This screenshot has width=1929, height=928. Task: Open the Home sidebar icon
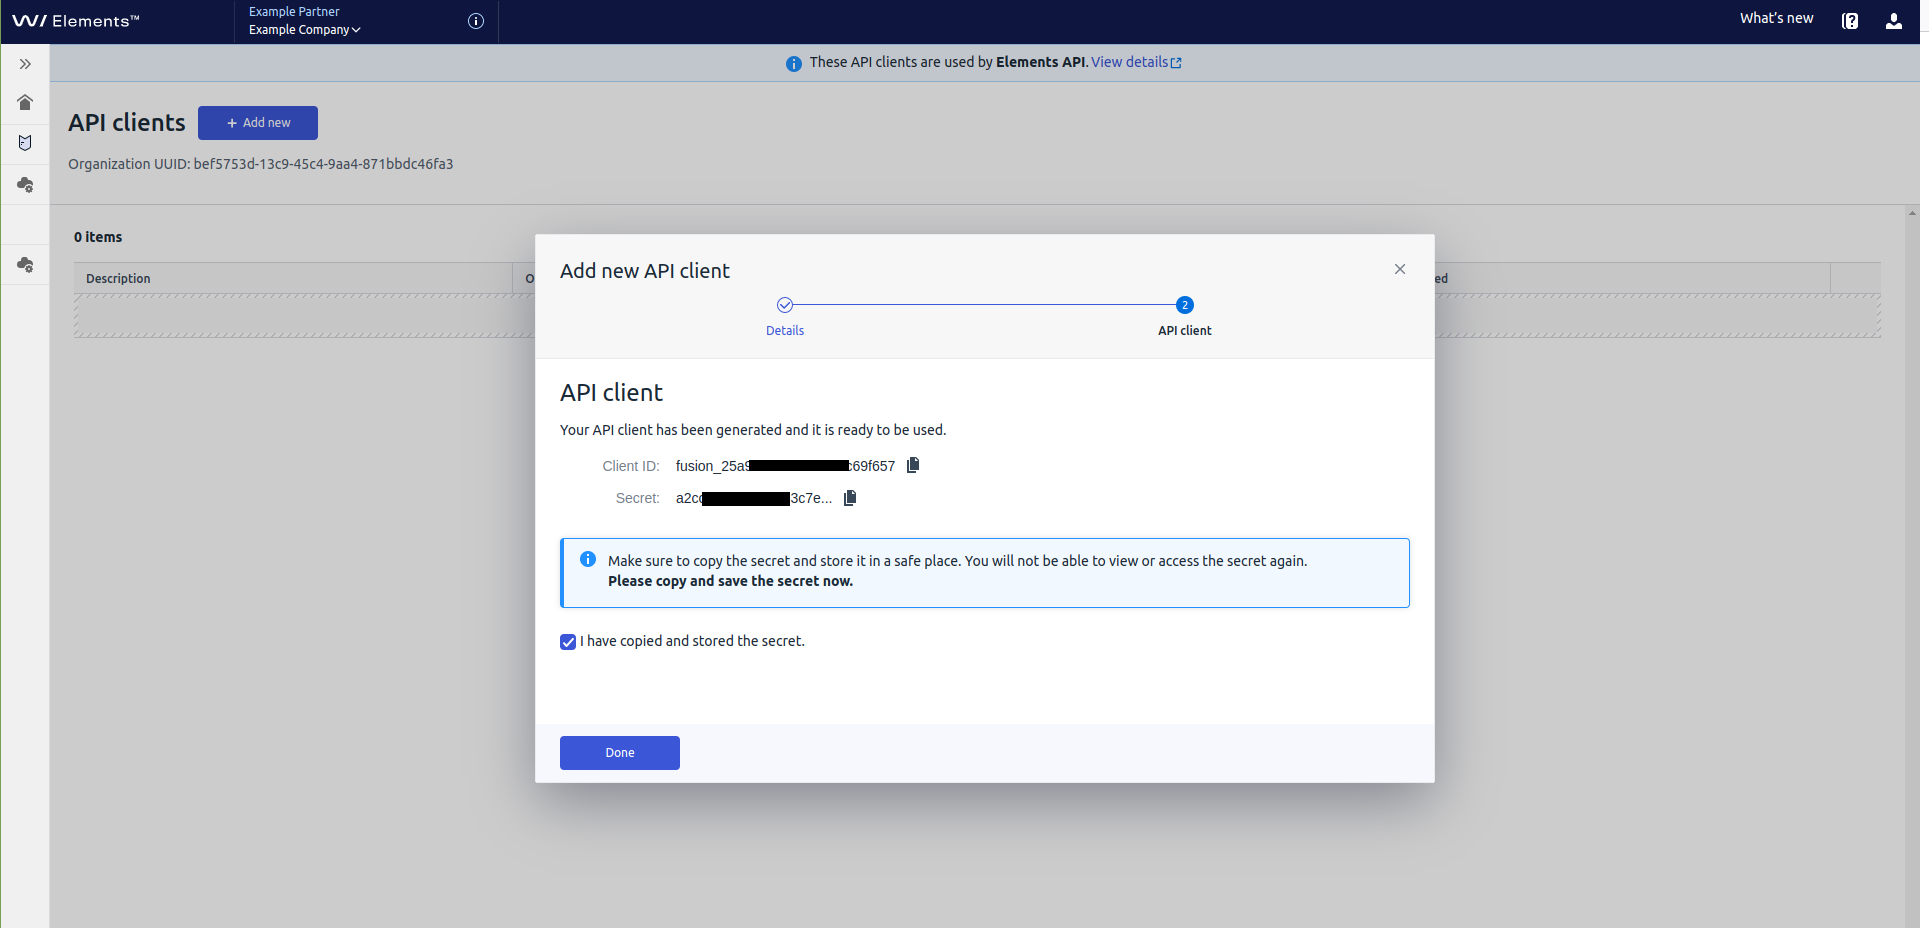coord(25,103)
